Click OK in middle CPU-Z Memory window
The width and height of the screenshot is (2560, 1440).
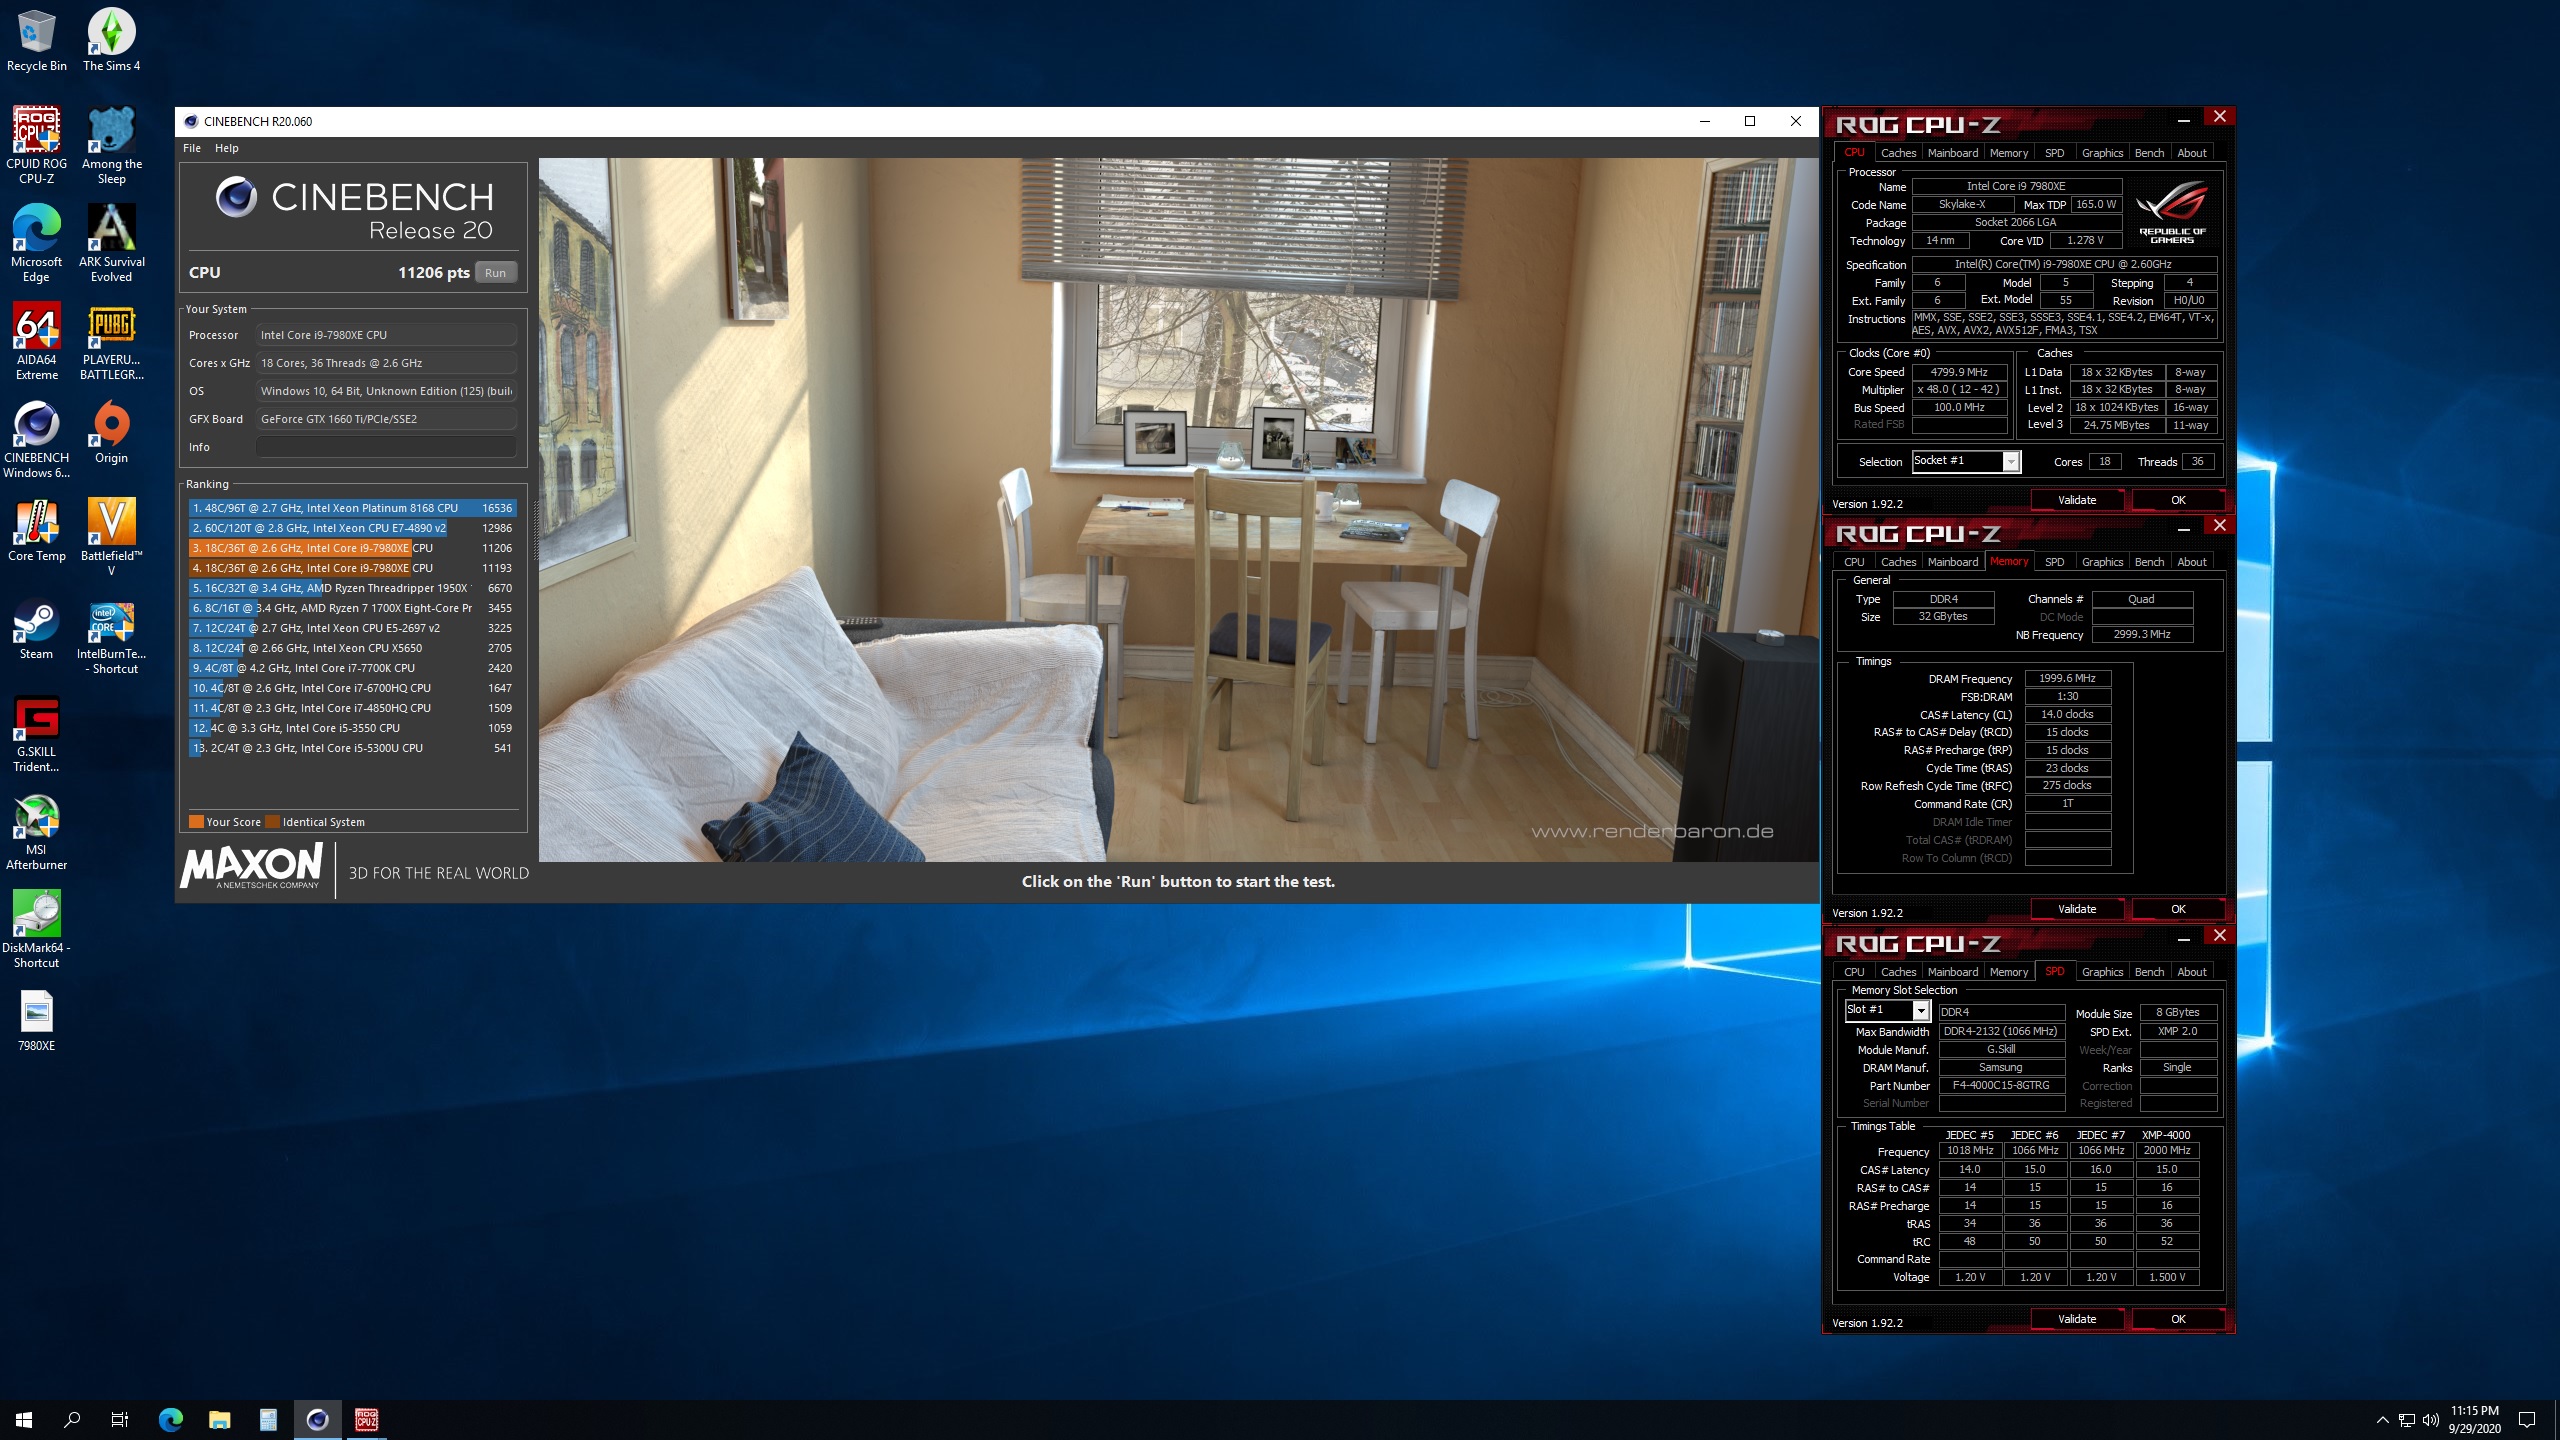tap(2178, 909)
